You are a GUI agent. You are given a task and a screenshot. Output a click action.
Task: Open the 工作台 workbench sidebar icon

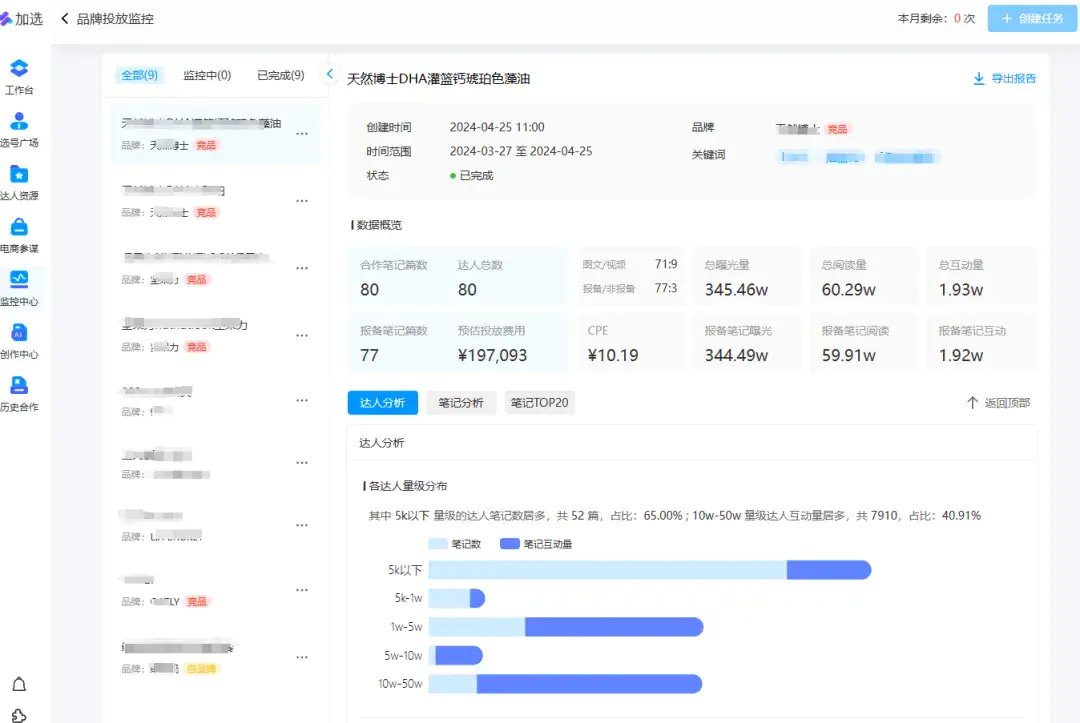[x=19, y=67]
